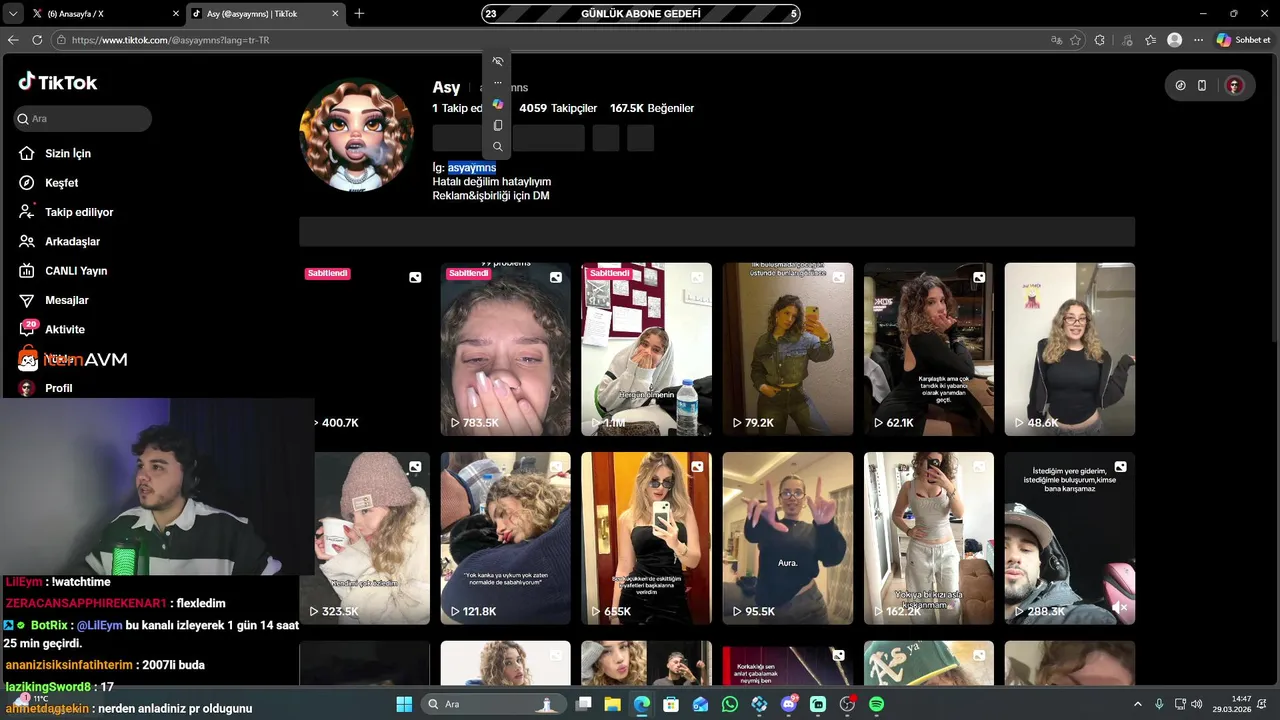Click the phone app icon in top-right pill

pos(1202,86)
